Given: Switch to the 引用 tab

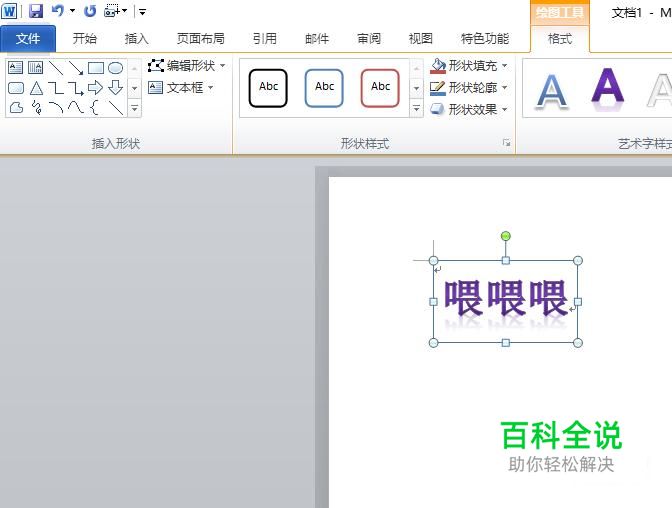Looking at the screenshot, I should (x=264, y=39).
